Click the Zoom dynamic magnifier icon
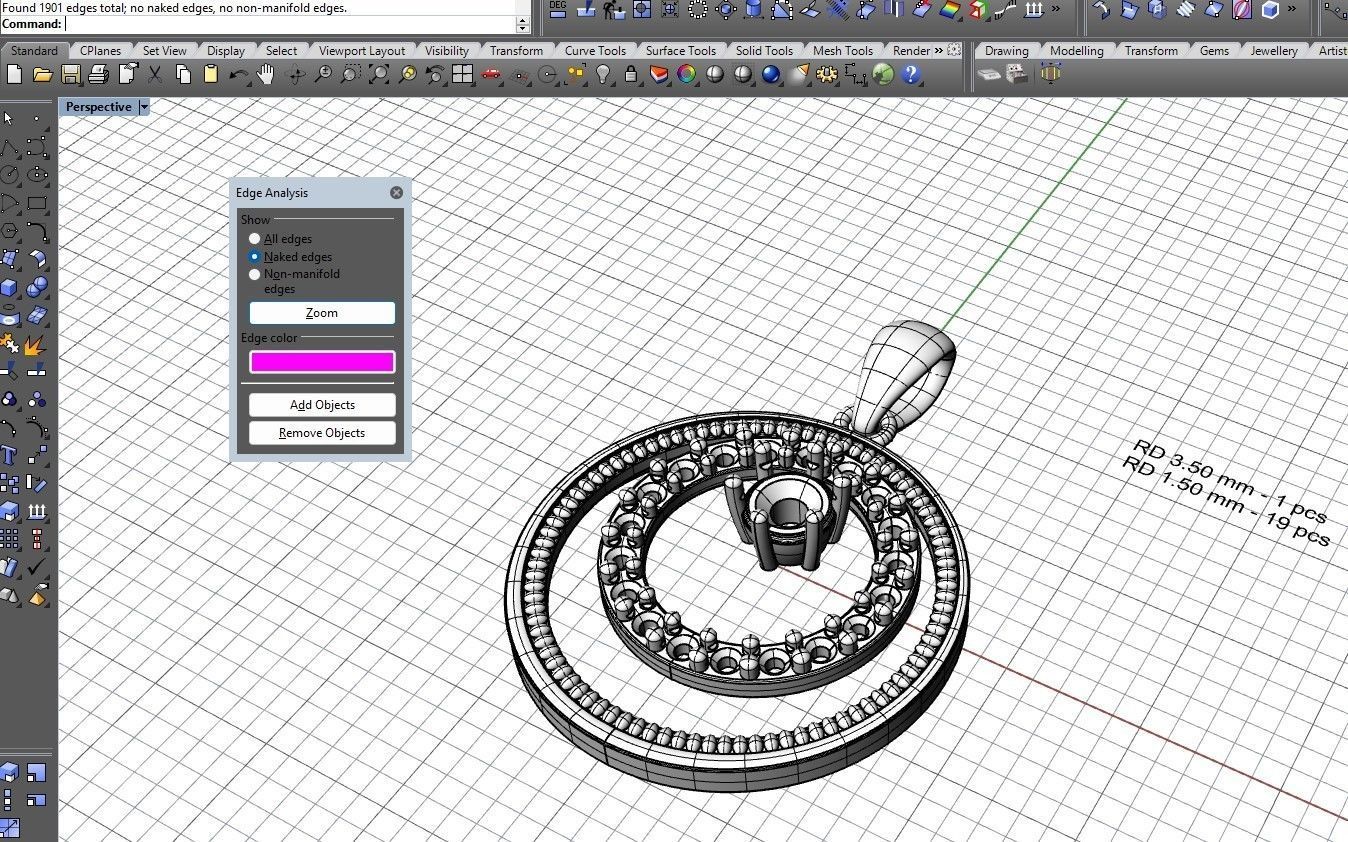1348x842 pixels. (x=323, y=74)
